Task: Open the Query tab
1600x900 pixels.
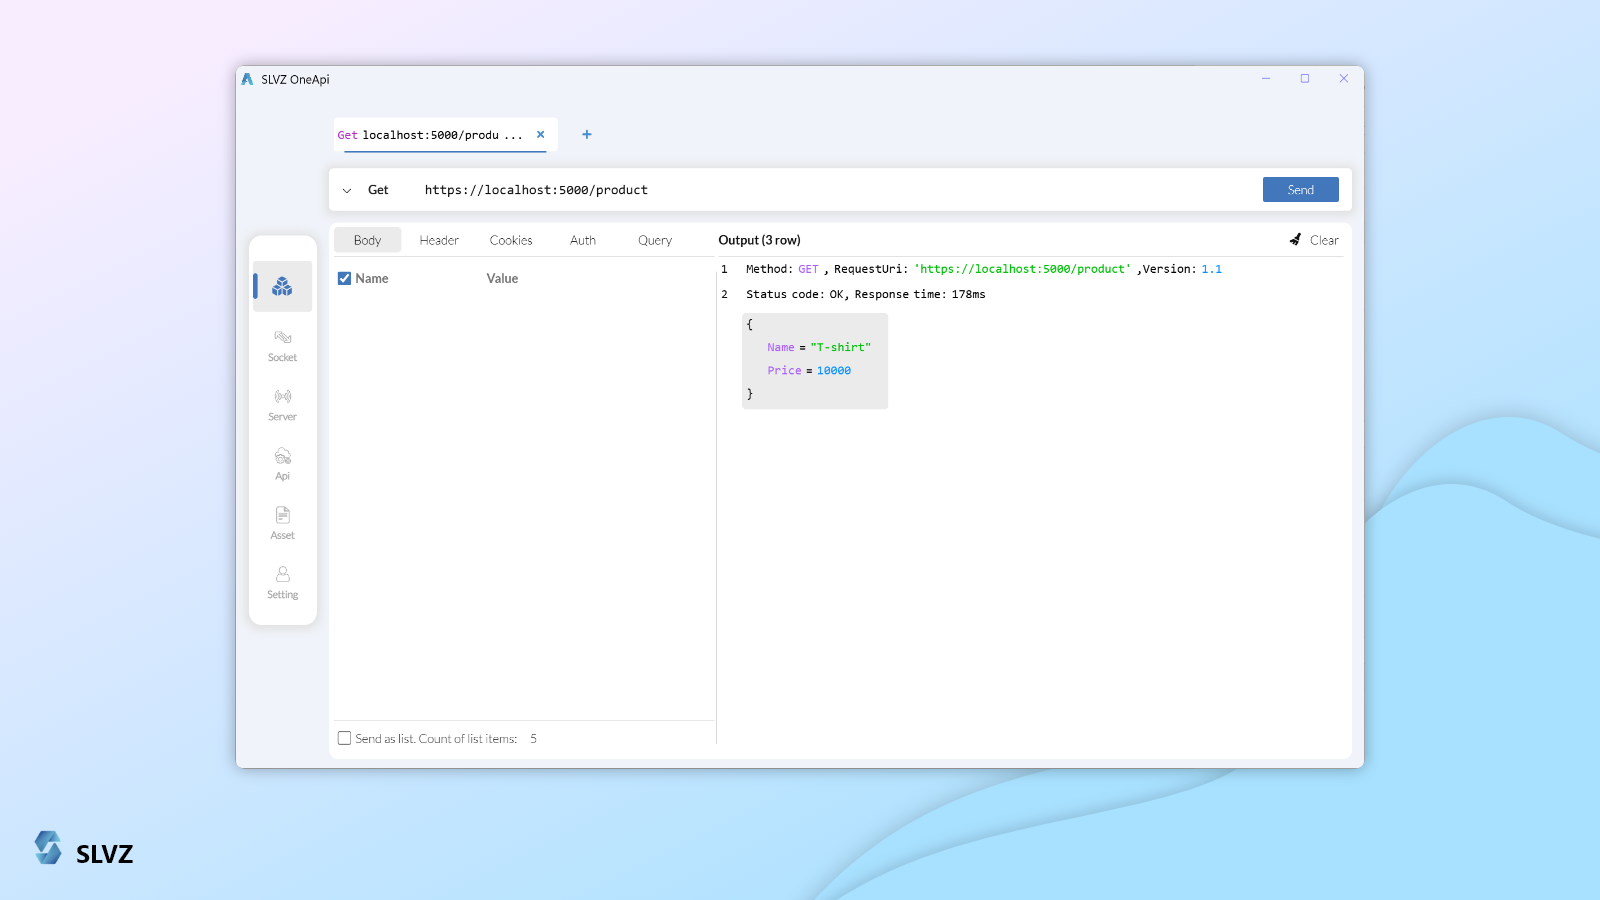Action: (654, 241)
